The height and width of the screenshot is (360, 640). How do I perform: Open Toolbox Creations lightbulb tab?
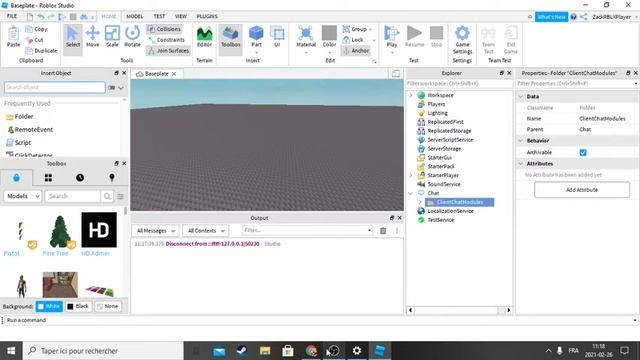click(112, 178)
